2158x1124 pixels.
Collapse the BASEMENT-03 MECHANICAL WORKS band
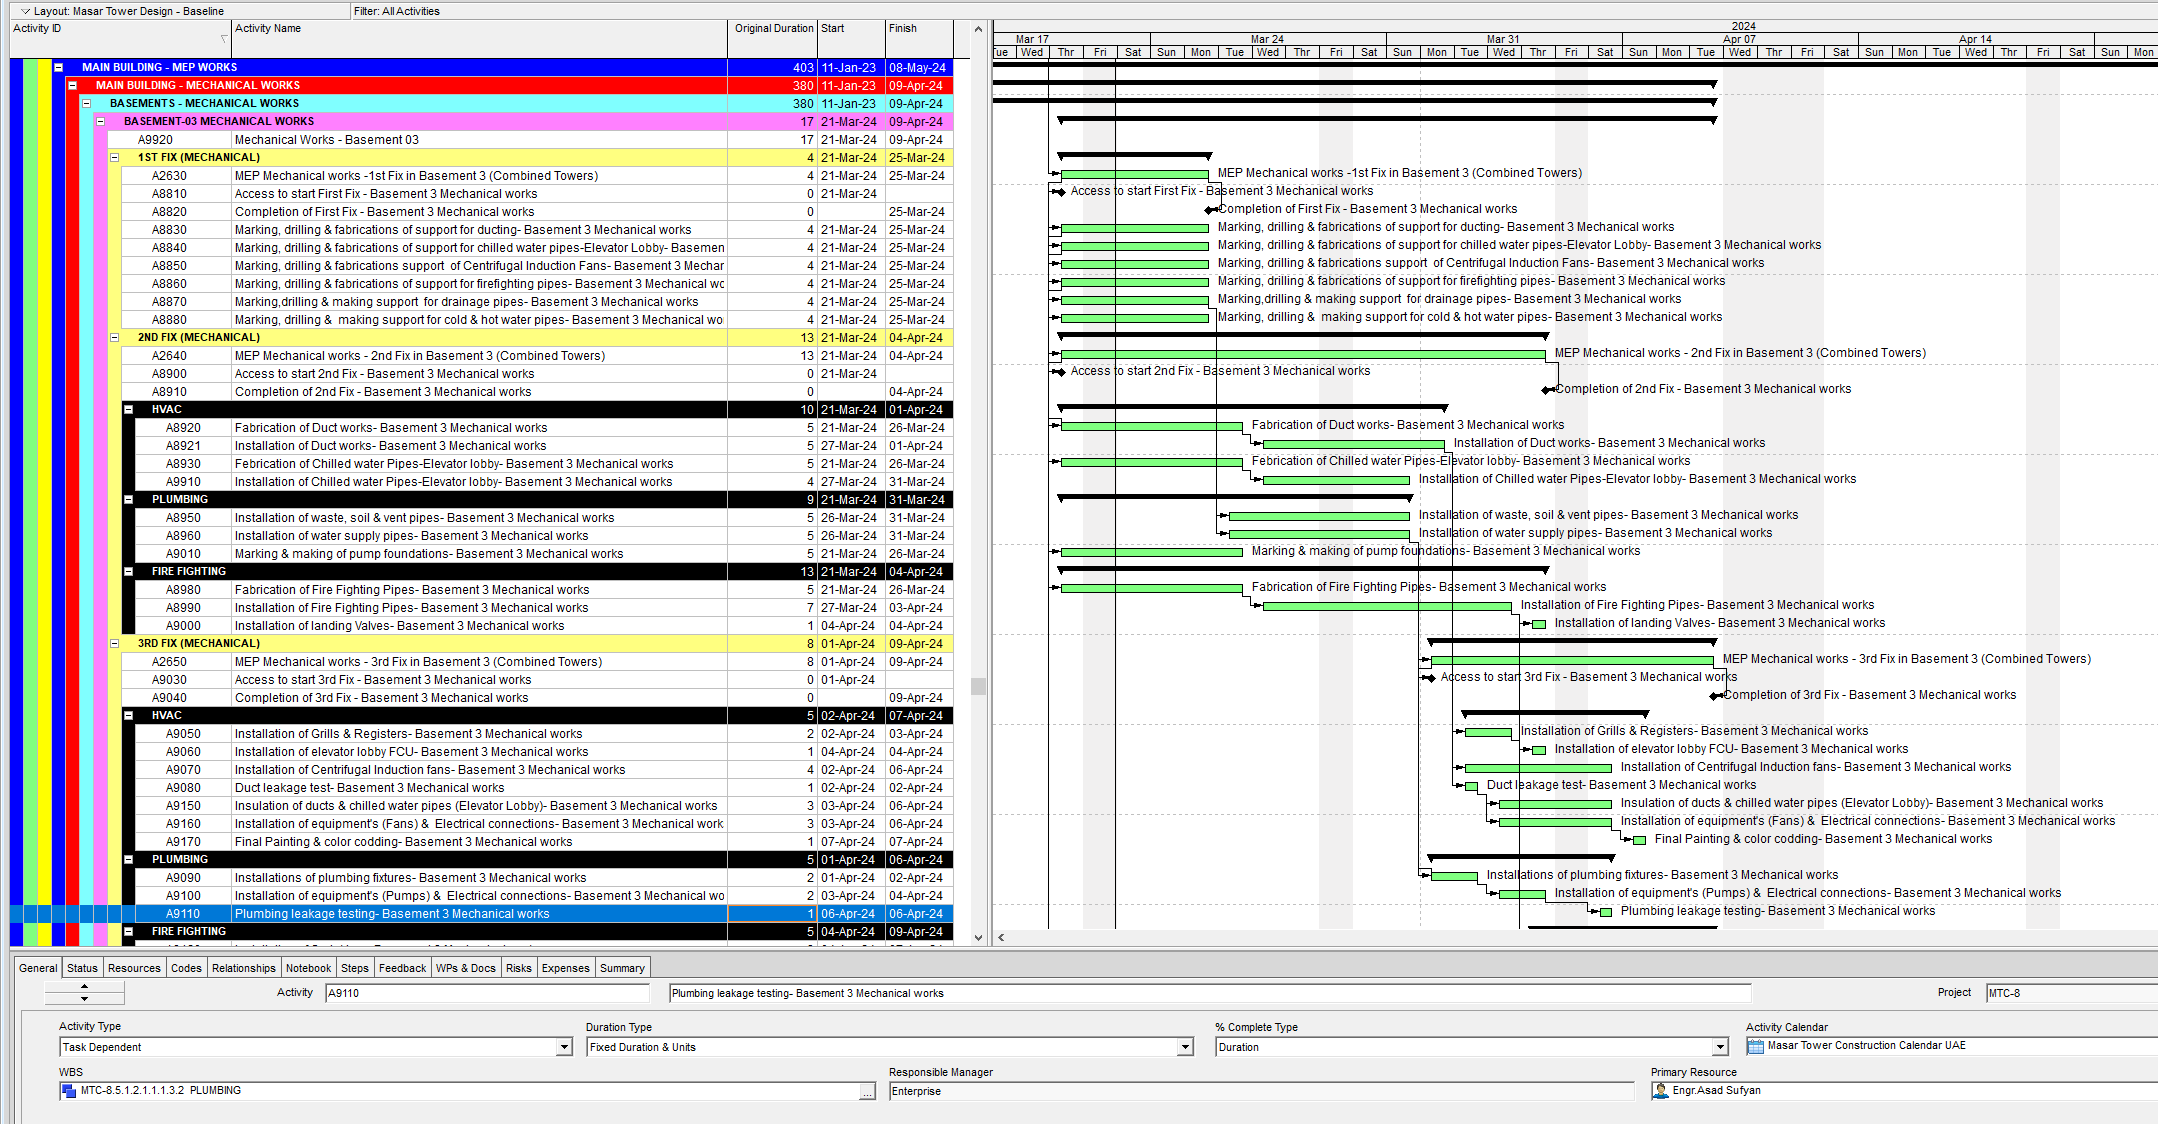[x=100, y=122]
